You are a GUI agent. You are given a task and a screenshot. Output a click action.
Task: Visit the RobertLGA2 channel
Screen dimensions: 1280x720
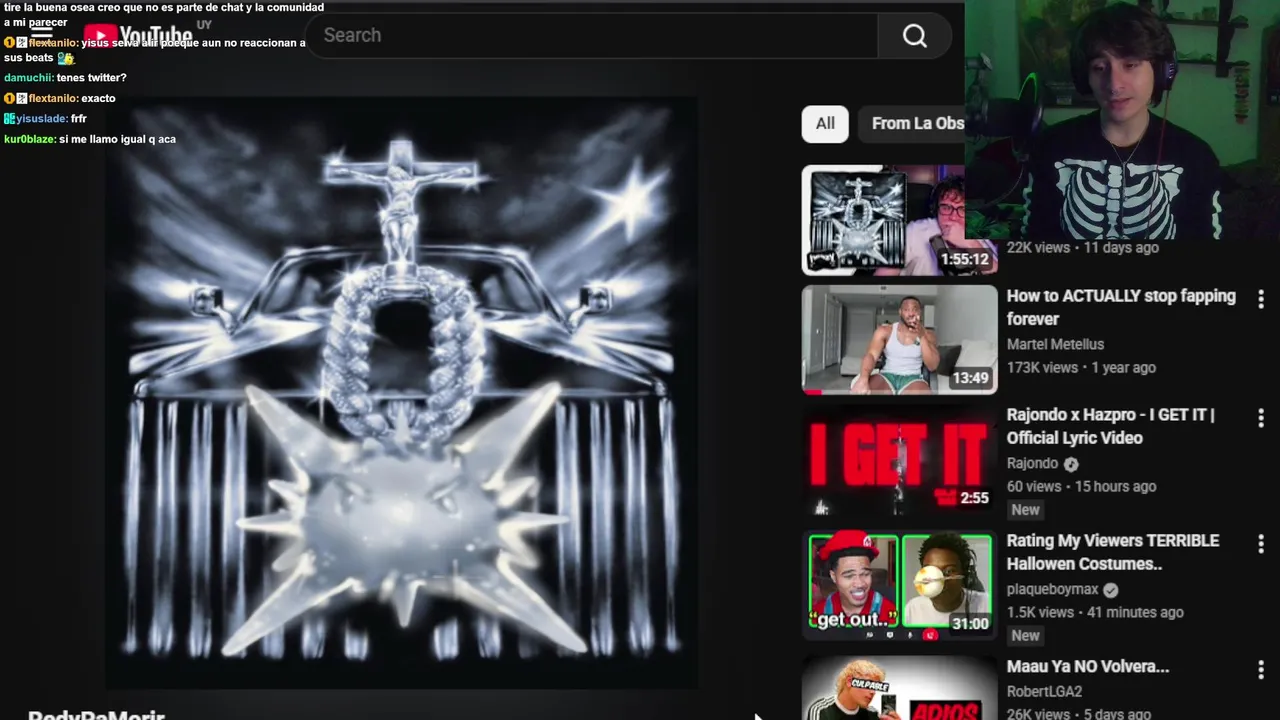tap(1044, 692)
